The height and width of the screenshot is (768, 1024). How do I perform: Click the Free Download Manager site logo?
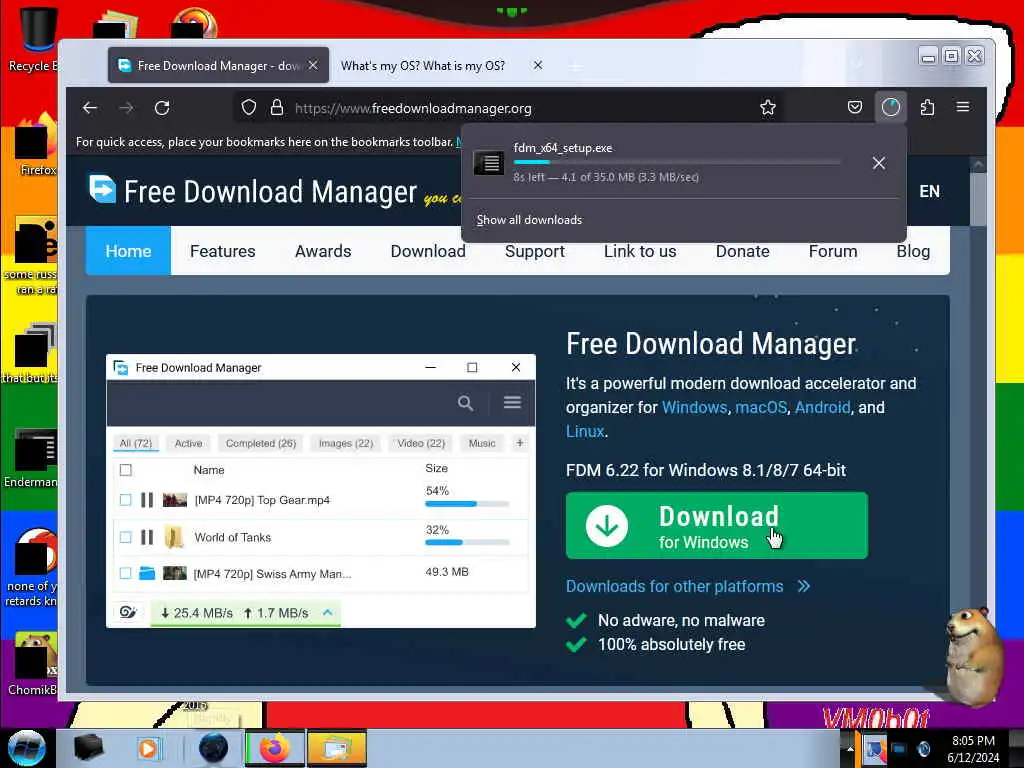253,191
